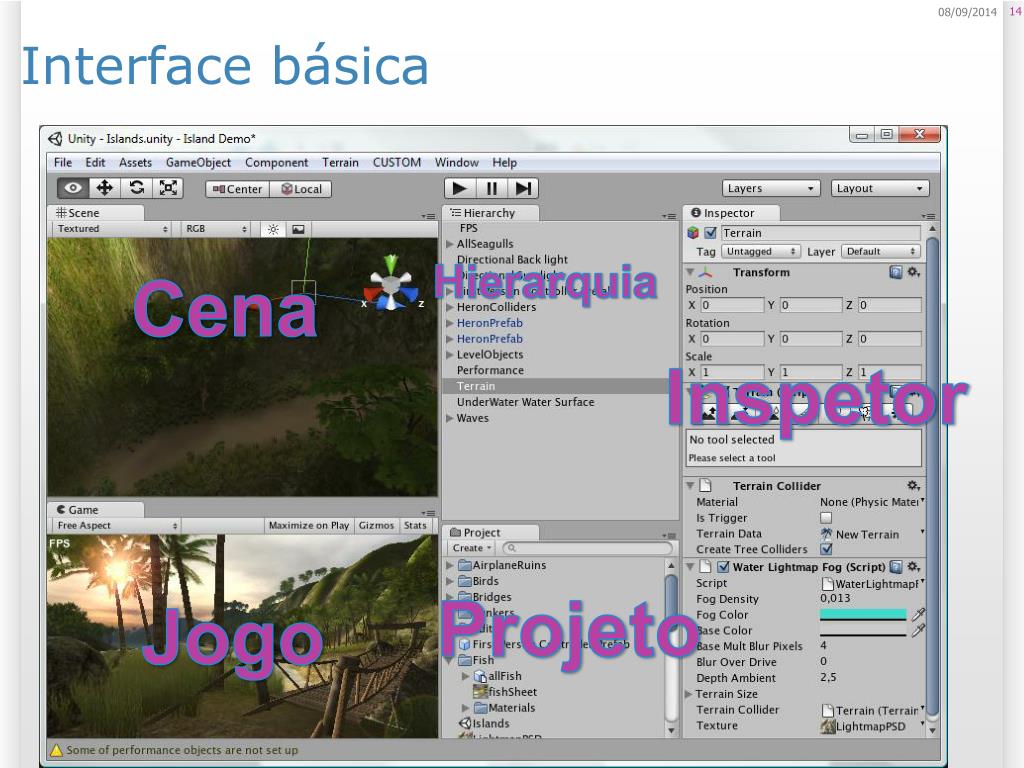Open the Textured draw mode dropdown
1024x768 pixels.
(x=112, y=229)
